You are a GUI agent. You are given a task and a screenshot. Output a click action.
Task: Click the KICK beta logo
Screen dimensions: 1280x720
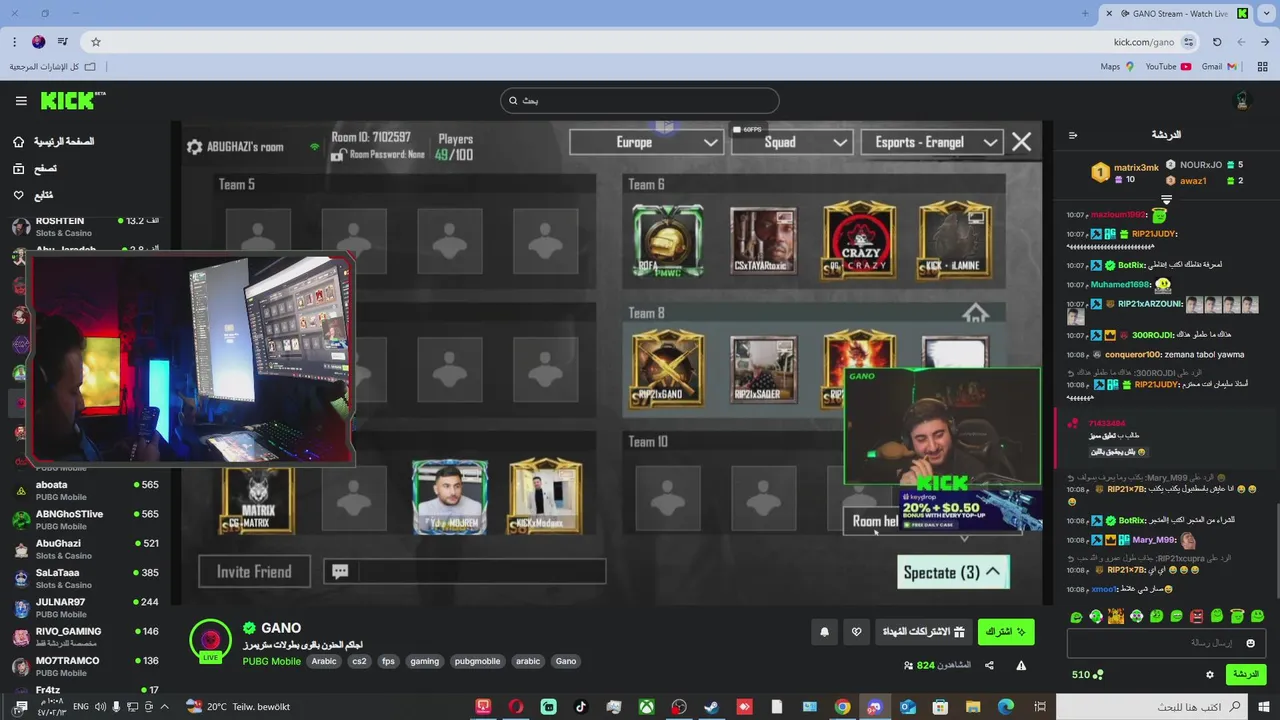coord(73,100)
